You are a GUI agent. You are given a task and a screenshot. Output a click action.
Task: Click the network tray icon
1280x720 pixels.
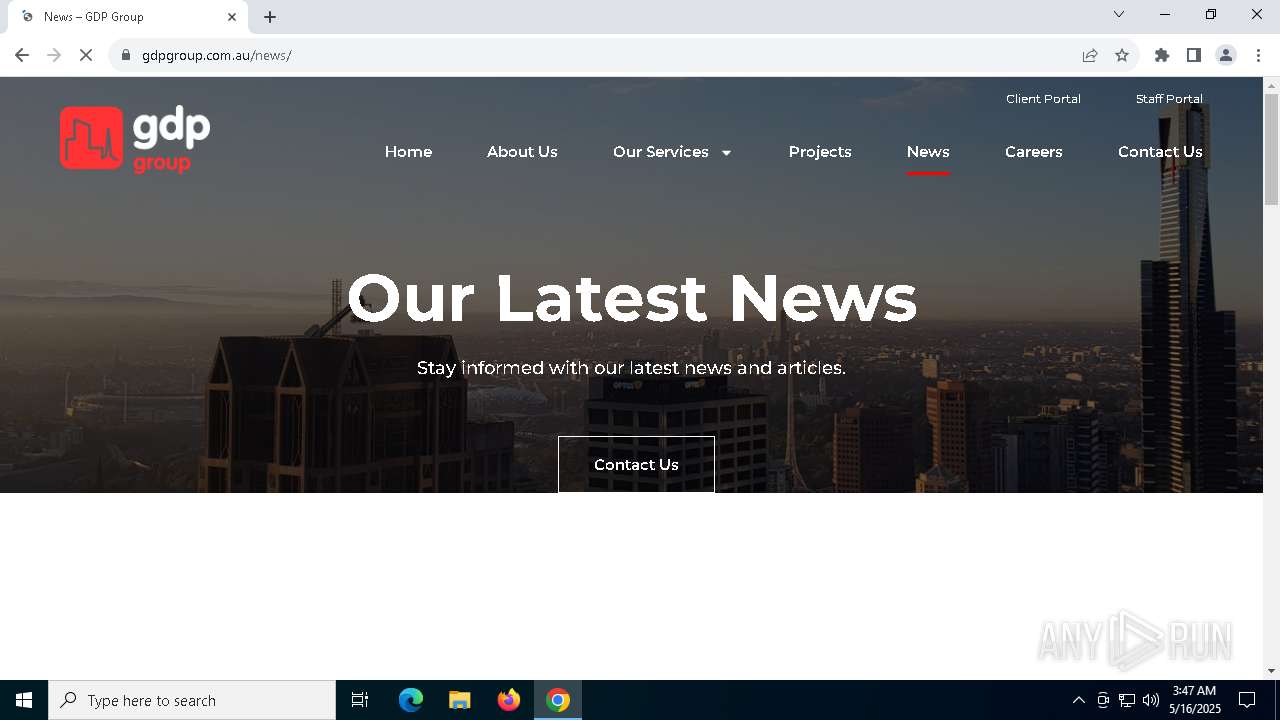[x=1127, y=700]
